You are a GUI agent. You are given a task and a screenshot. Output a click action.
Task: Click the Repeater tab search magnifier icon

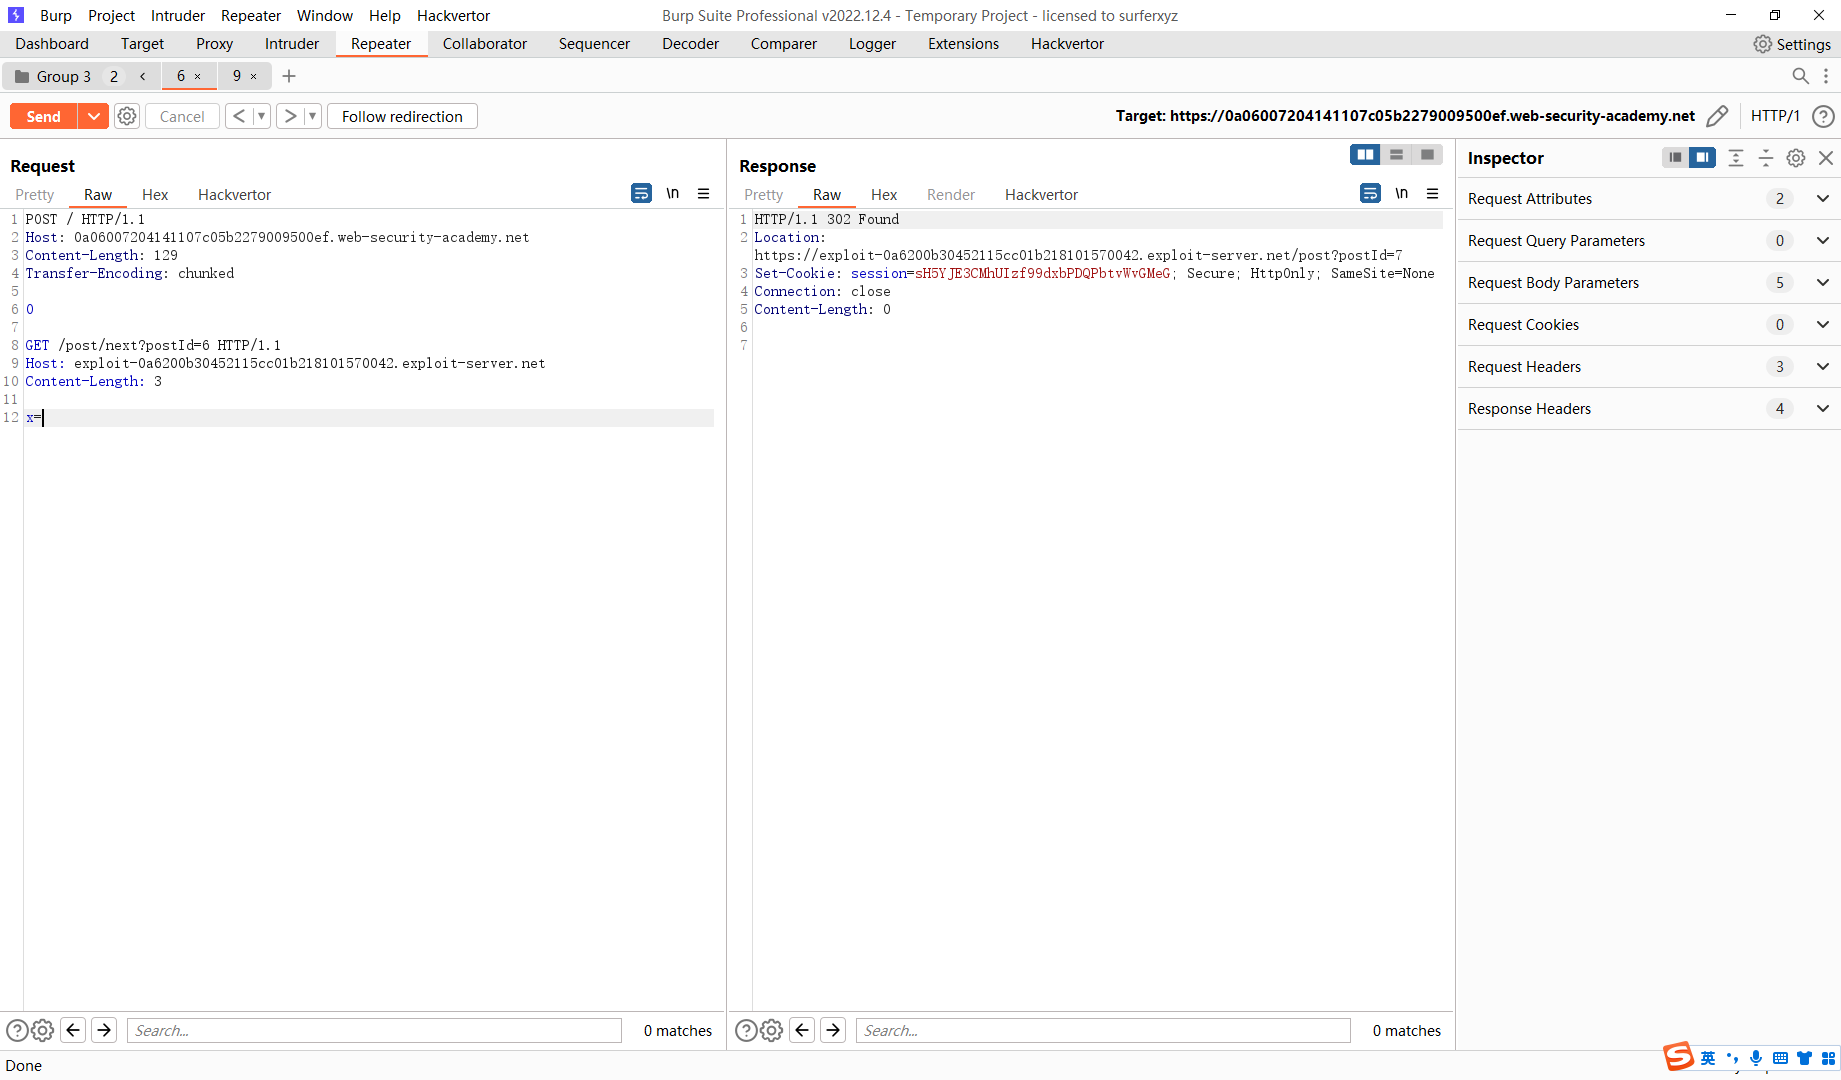(1800, 76)
